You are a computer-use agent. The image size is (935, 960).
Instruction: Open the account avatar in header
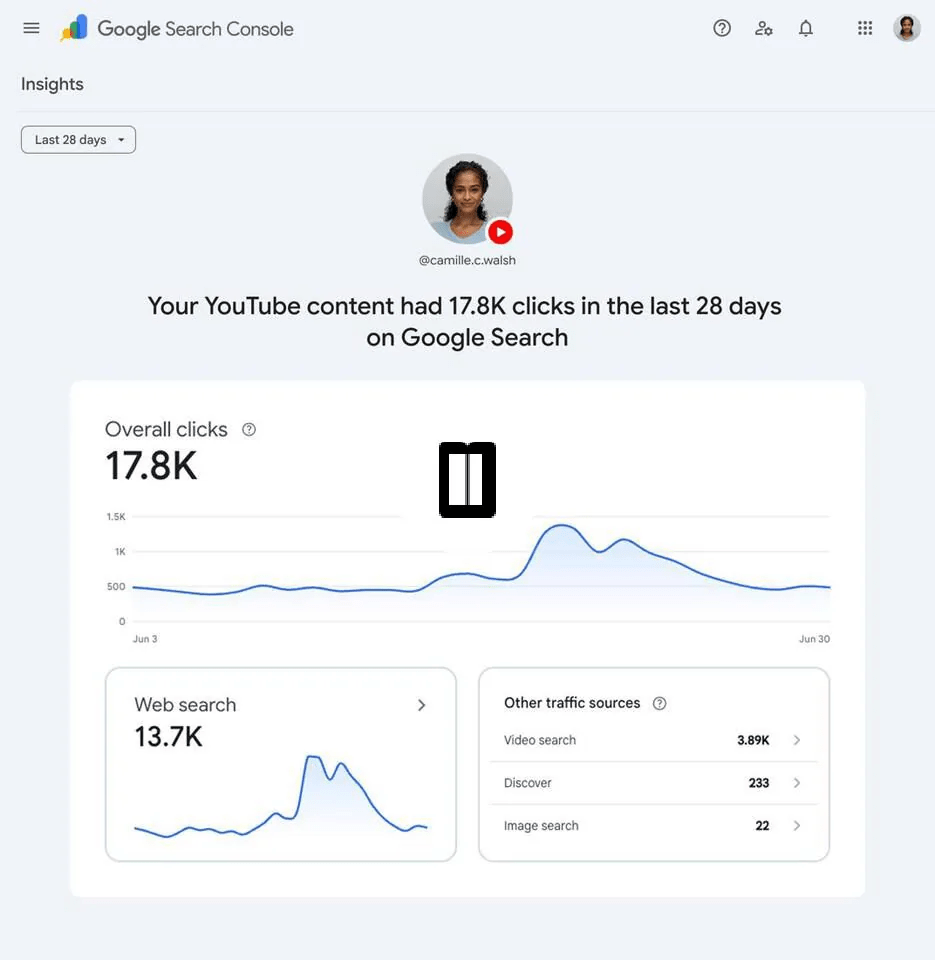(x=907, y=28)
